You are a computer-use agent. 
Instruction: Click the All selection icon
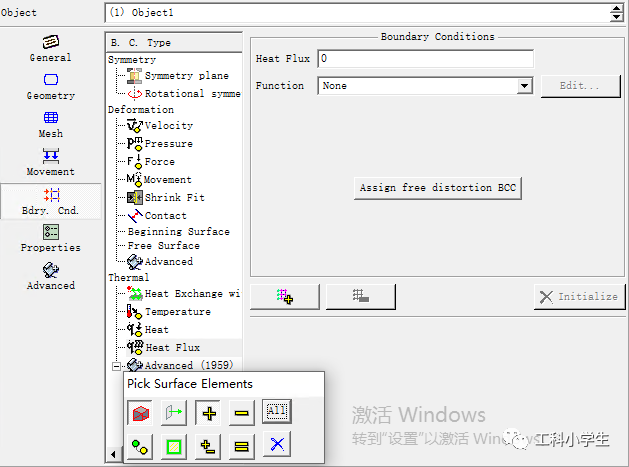[x=276, y=411]
